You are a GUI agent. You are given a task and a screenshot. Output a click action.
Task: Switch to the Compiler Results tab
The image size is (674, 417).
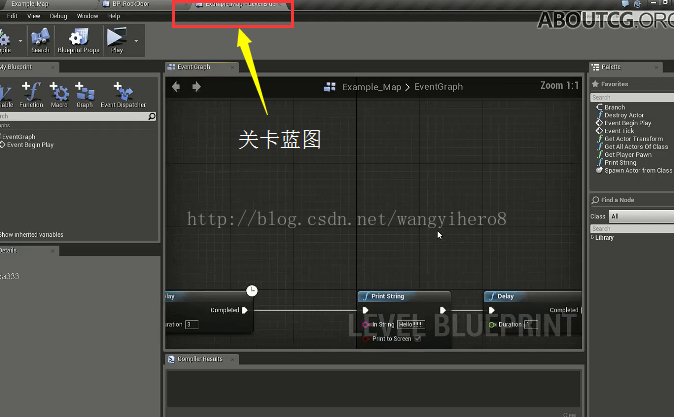tap(200, 359)
